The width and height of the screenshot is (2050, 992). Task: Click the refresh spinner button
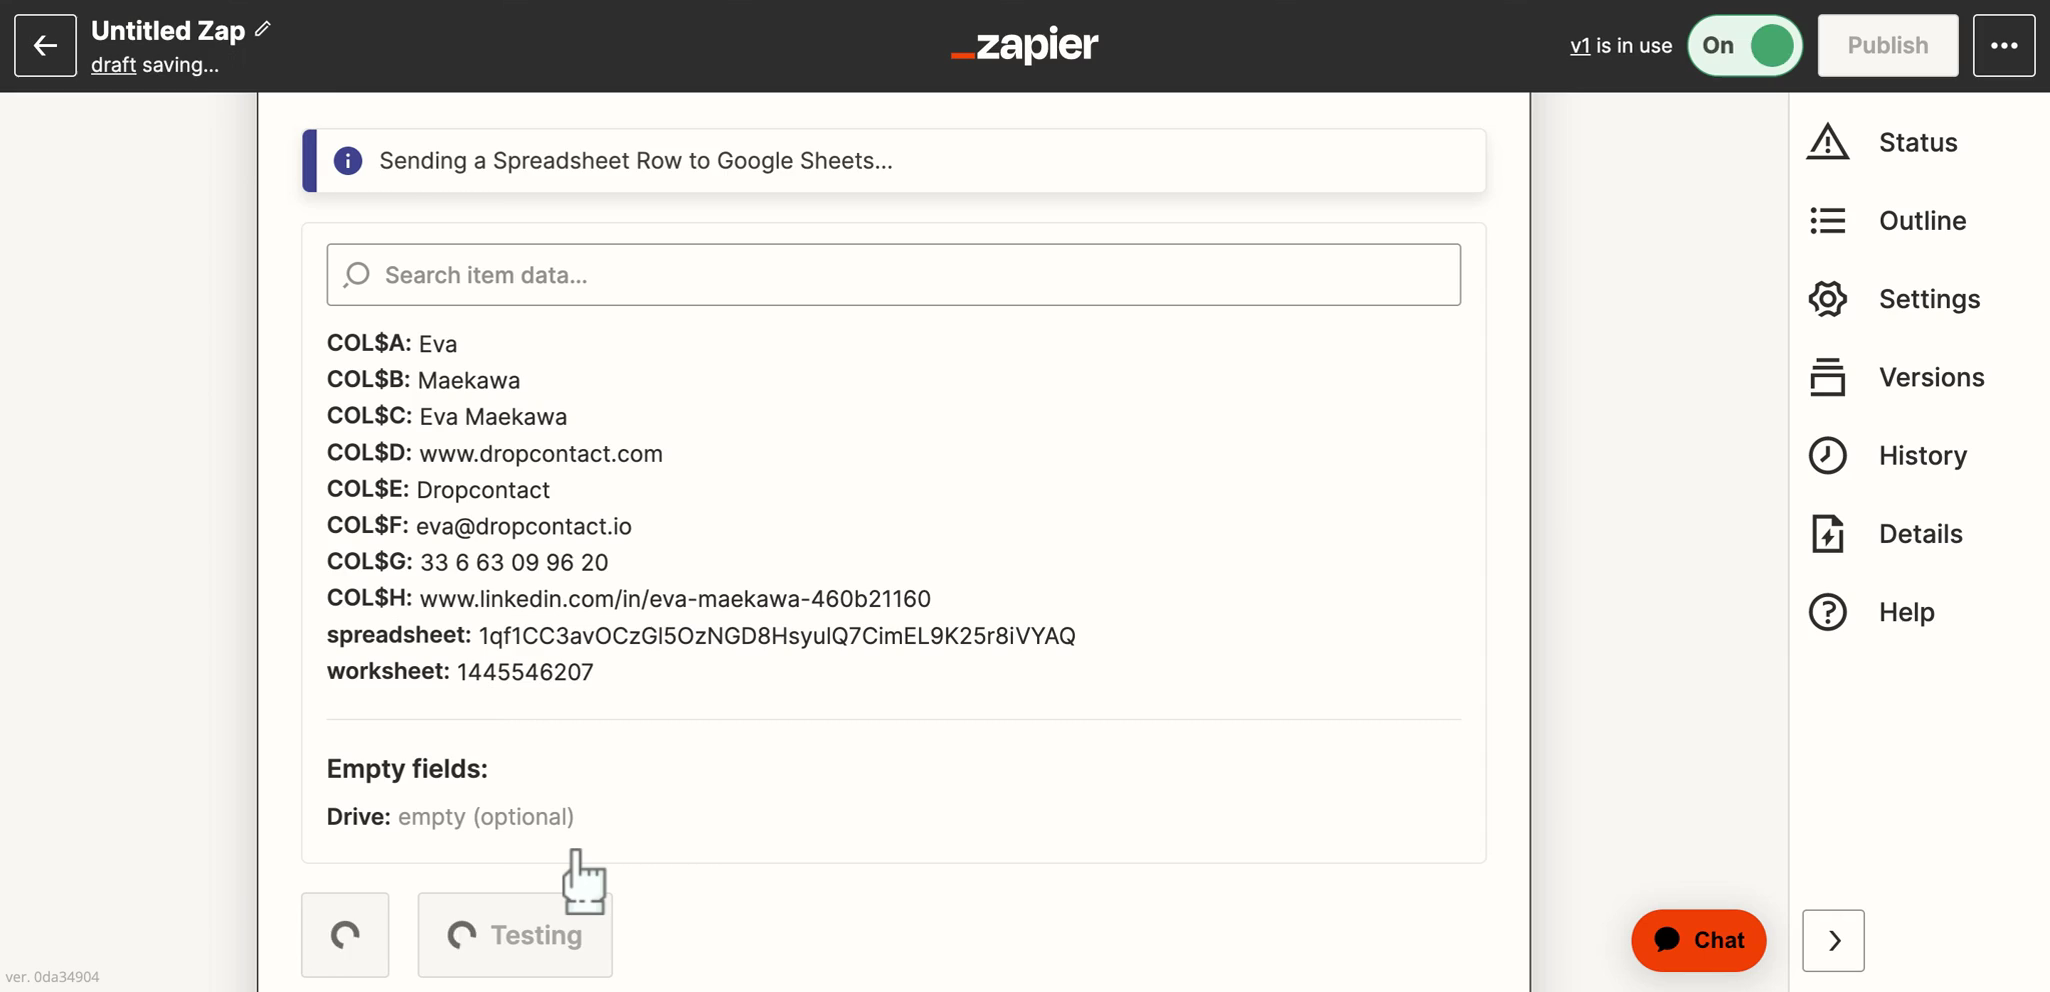pyautogui.click(x=345, y=935)
